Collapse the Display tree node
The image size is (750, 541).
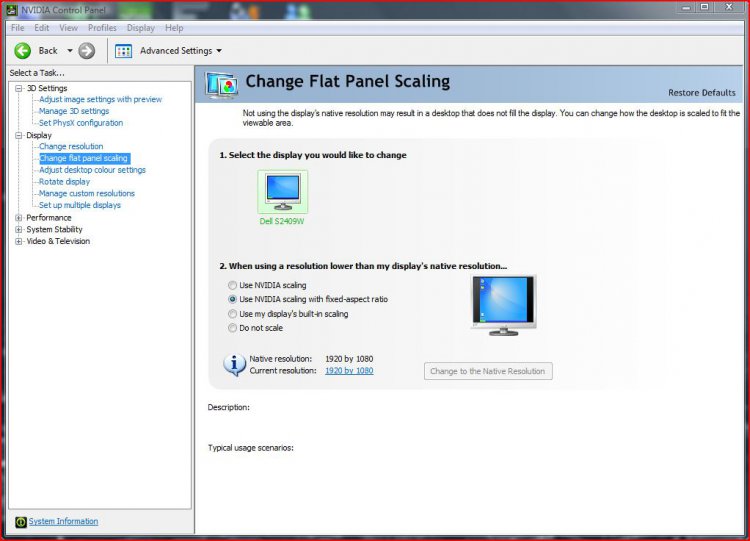(x=19, y=135)
